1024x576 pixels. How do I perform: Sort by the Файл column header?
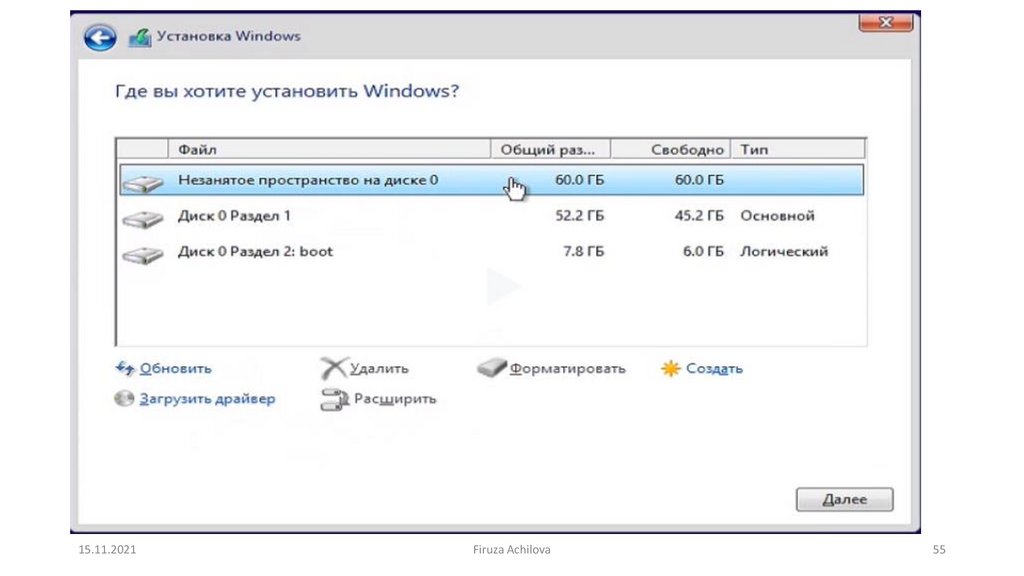(330, 150)
